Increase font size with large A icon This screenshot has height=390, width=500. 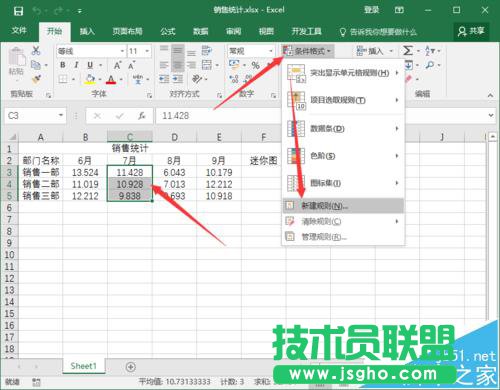[117, 65]
